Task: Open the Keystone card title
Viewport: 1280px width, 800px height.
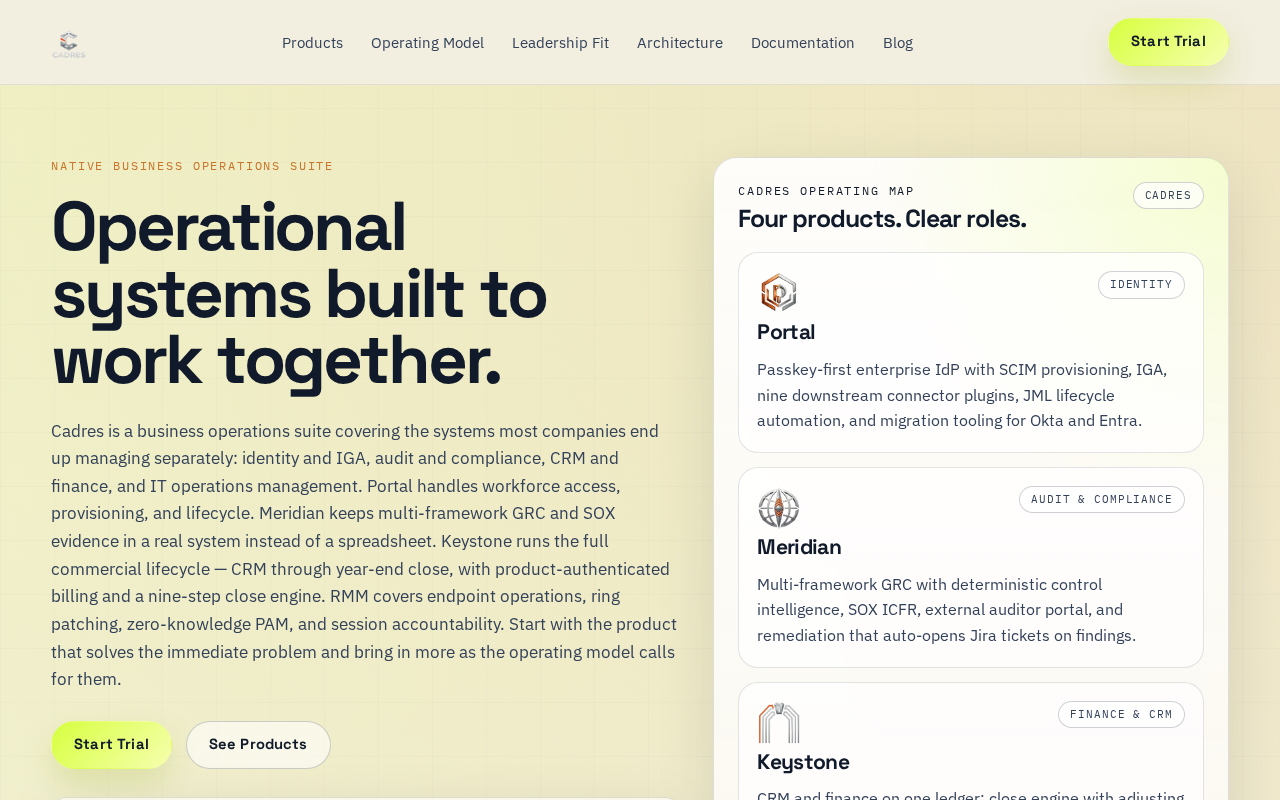Action: coord(803,763)
